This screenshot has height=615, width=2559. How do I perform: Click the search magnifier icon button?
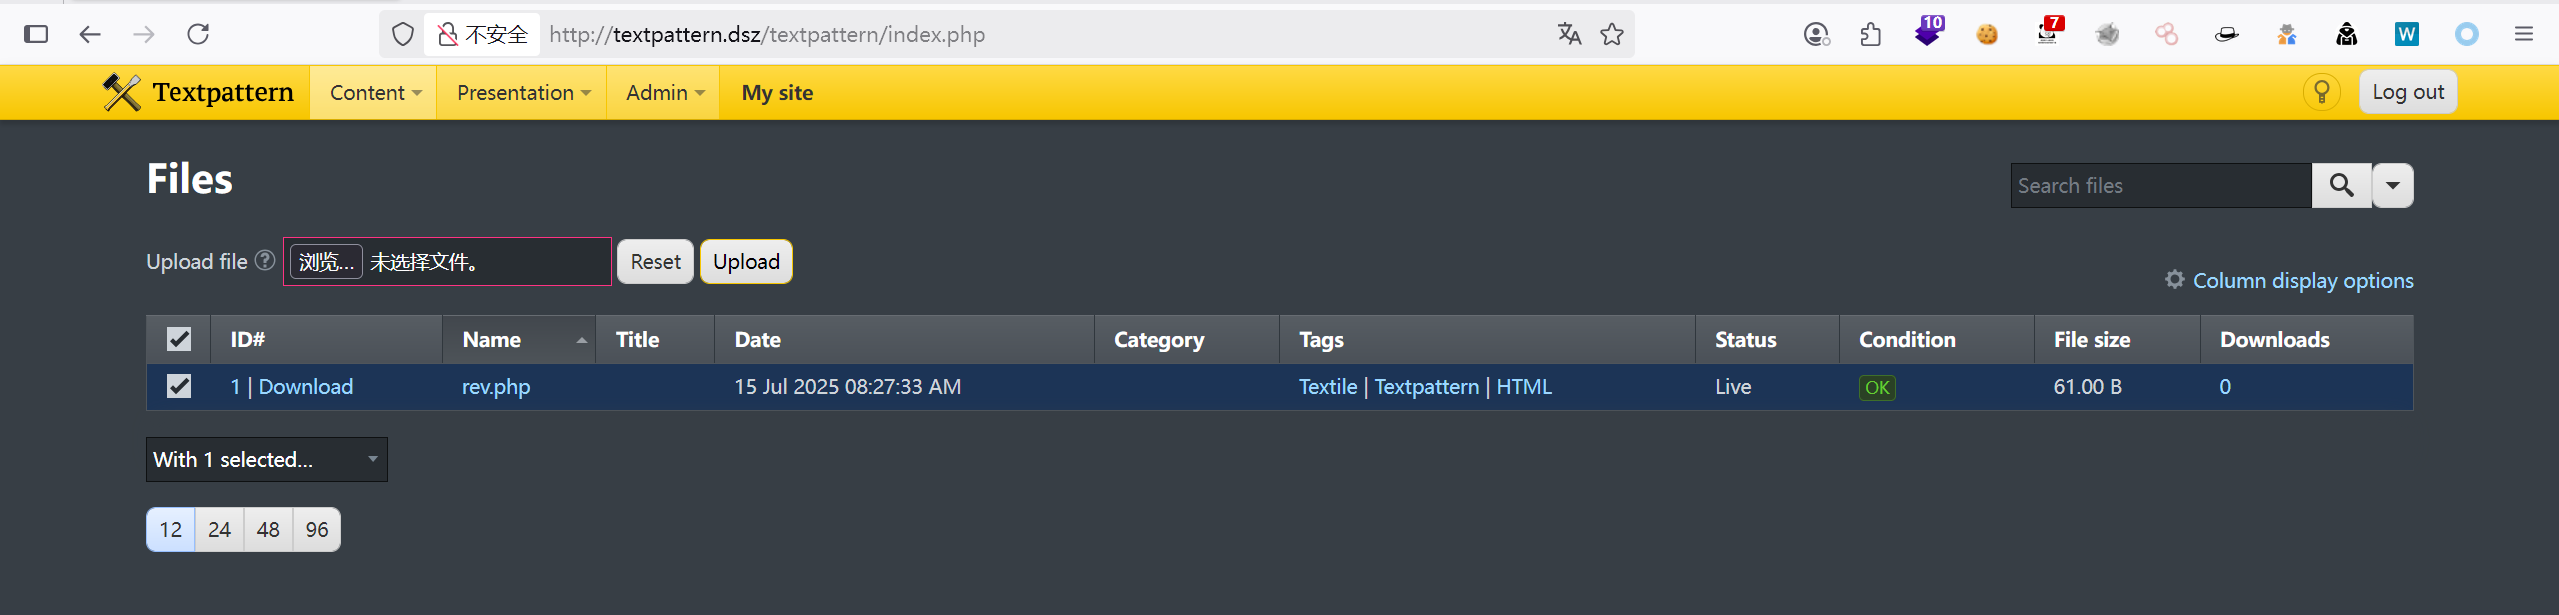click(x=2340, y=185)
